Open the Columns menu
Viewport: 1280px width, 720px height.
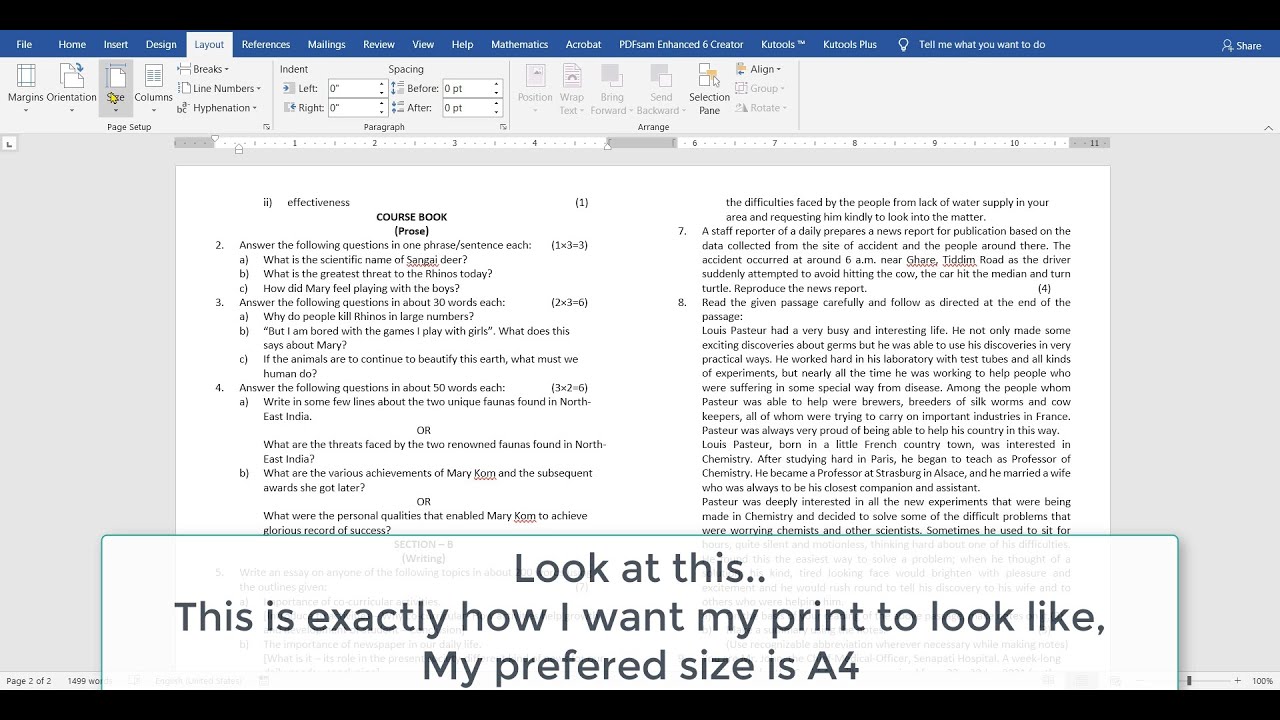(x=153, y=88)
